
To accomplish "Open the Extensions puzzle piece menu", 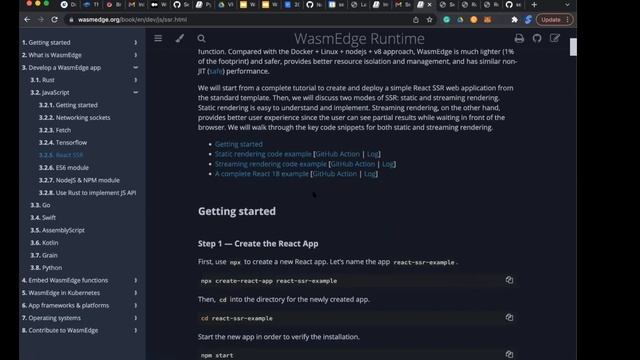I will [x=514, y=20].
